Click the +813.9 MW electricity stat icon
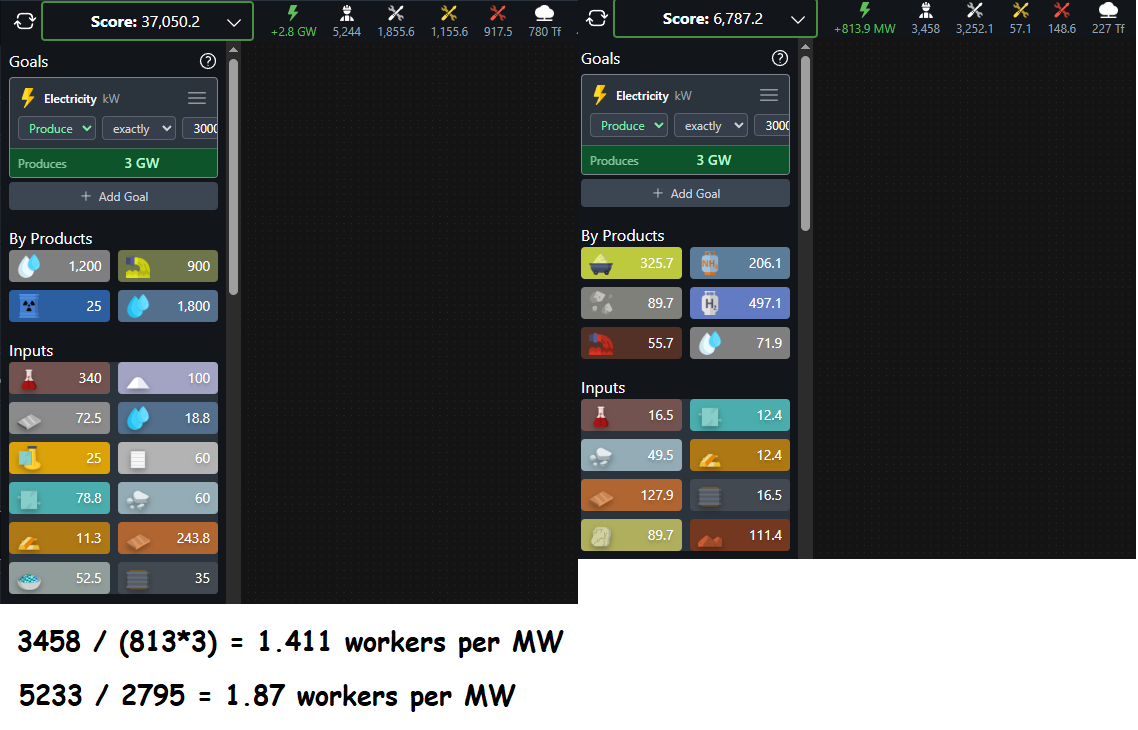1138x730 pixels. (864, 9)
